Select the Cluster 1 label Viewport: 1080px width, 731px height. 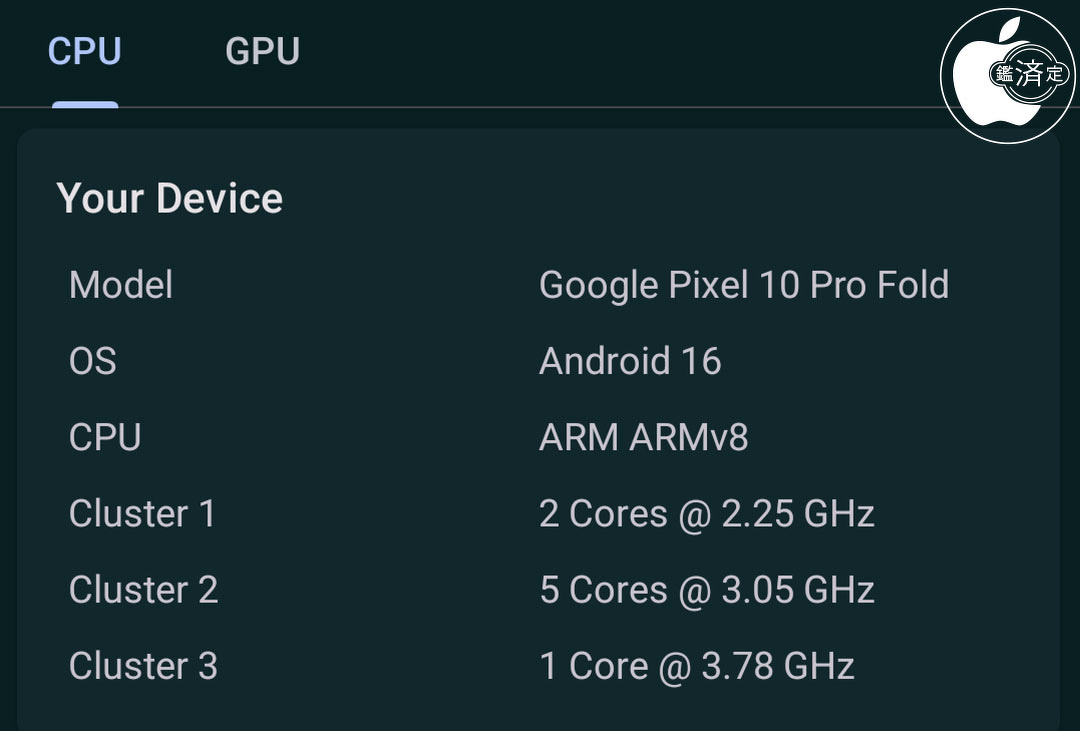pos(142,513)
